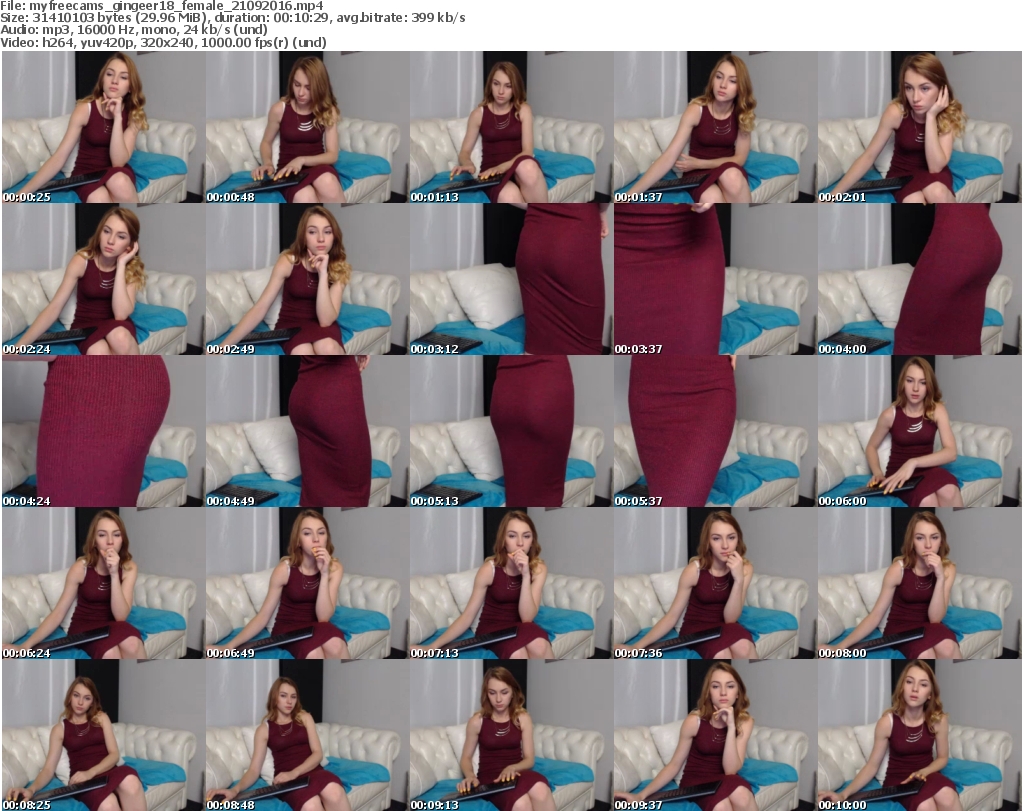This screenshot has width=1024, height=811.
Task: Click the thumbnail stamped 00:01:37
Action: (715, 127)
